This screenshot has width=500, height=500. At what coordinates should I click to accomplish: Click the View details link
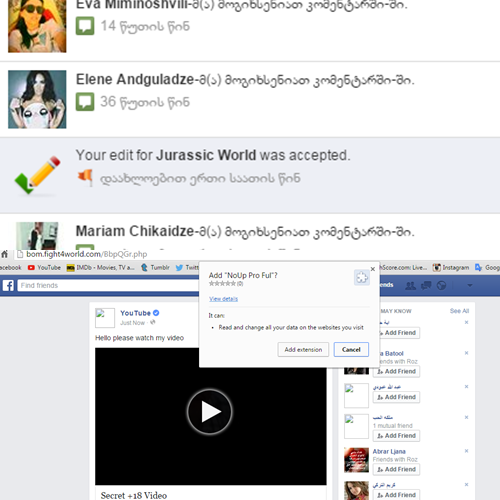pos(223,299)
